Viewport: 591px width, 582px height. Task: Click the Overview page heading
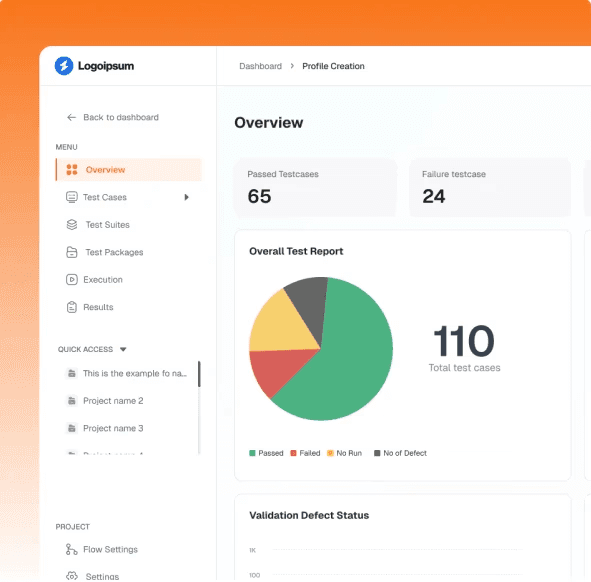coord(269,123)
